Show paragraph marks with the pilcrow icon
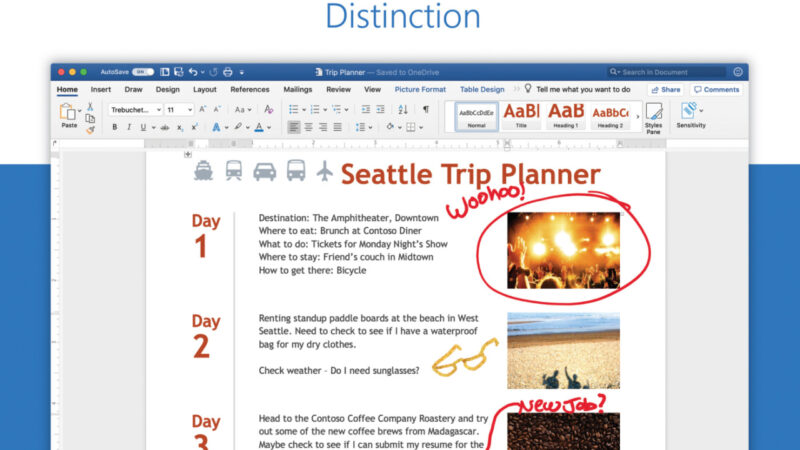The width and height of the screenshot is (800, 450). pos(426,109)
